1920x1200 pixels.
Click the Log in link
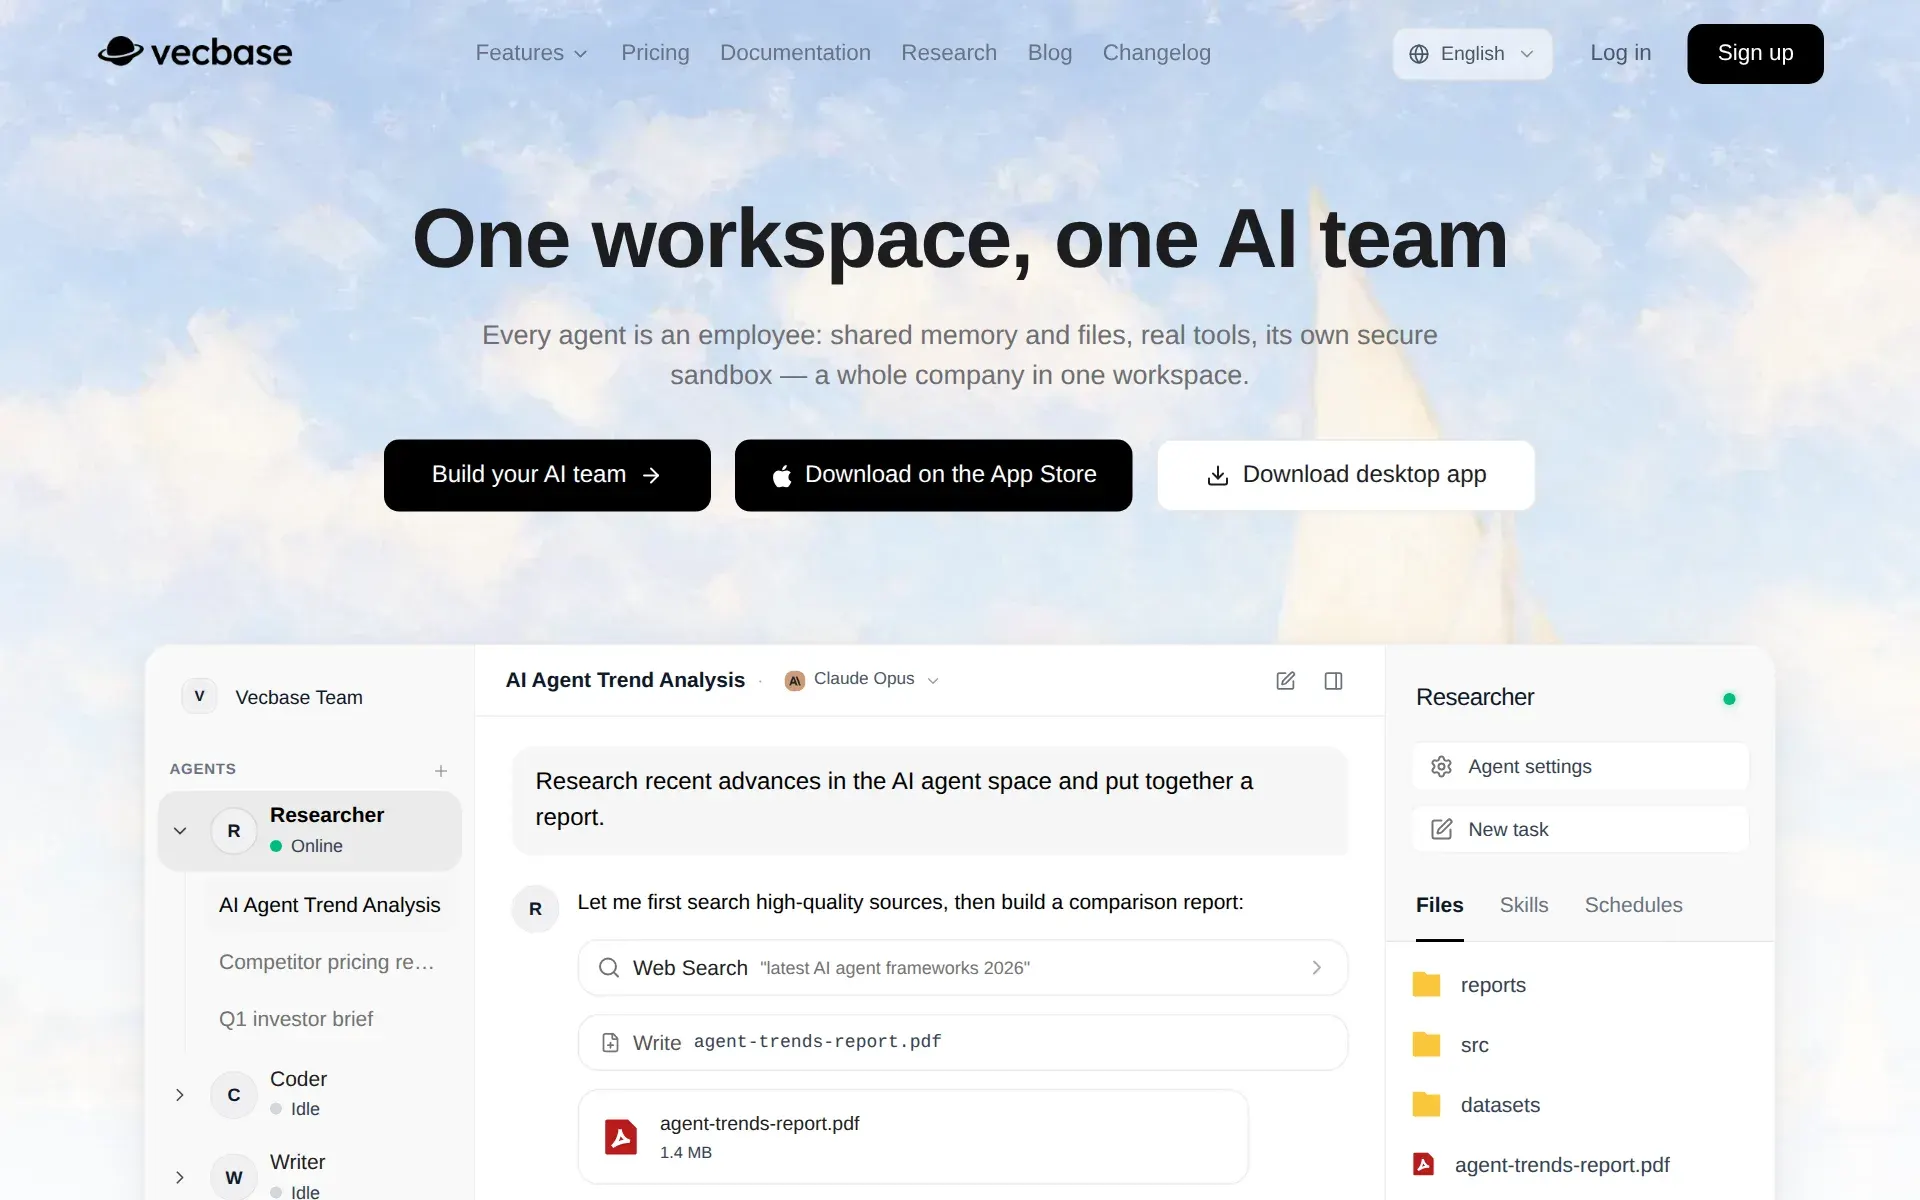(1620, 53)
